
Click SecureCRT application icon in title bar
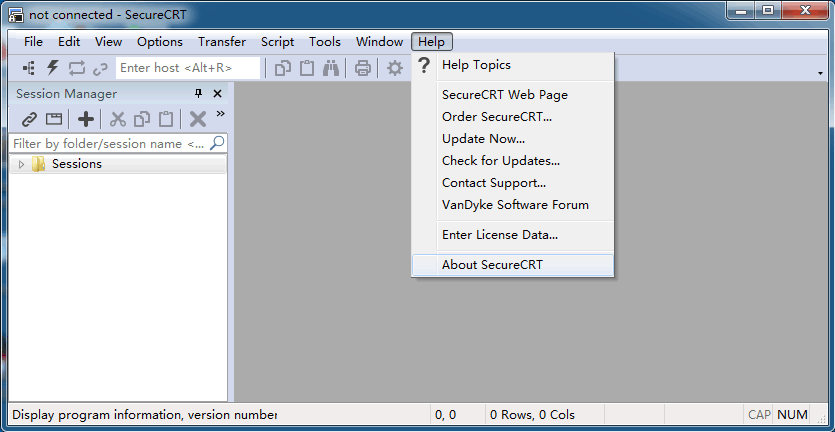pyautogui.click(x=15, y=14)
